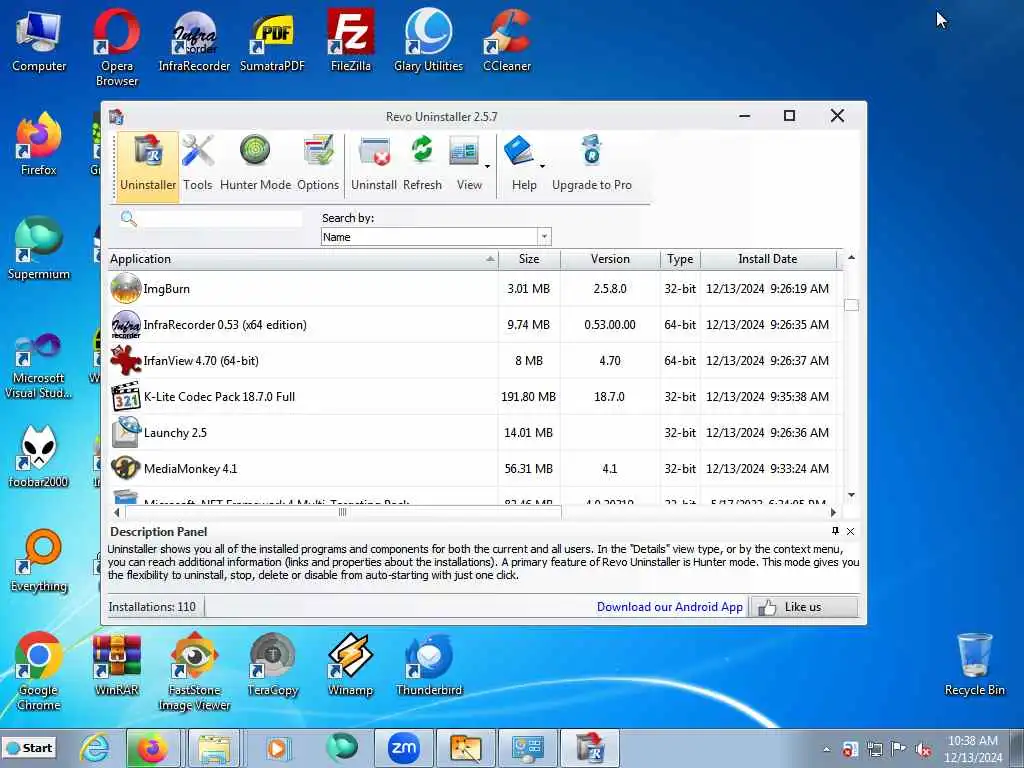1024x768 pixels.
Task: Open the Computer desktop icon
Action: coord(39,40)
